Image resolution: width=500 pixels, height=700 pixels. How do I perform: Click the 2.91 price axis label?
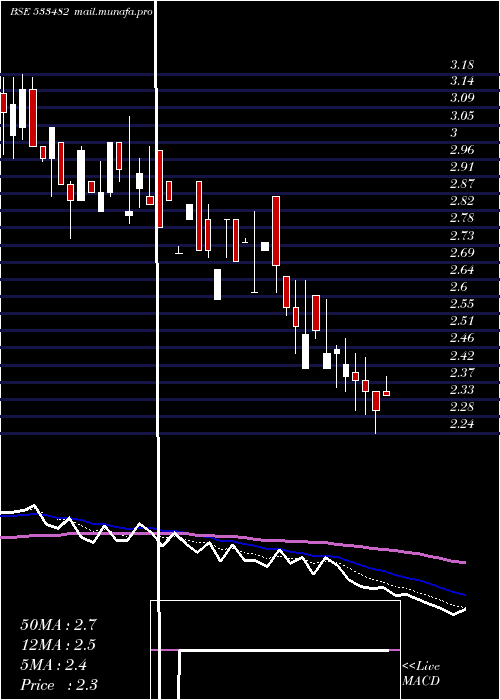pyautogui.click(x=462, y=167)
